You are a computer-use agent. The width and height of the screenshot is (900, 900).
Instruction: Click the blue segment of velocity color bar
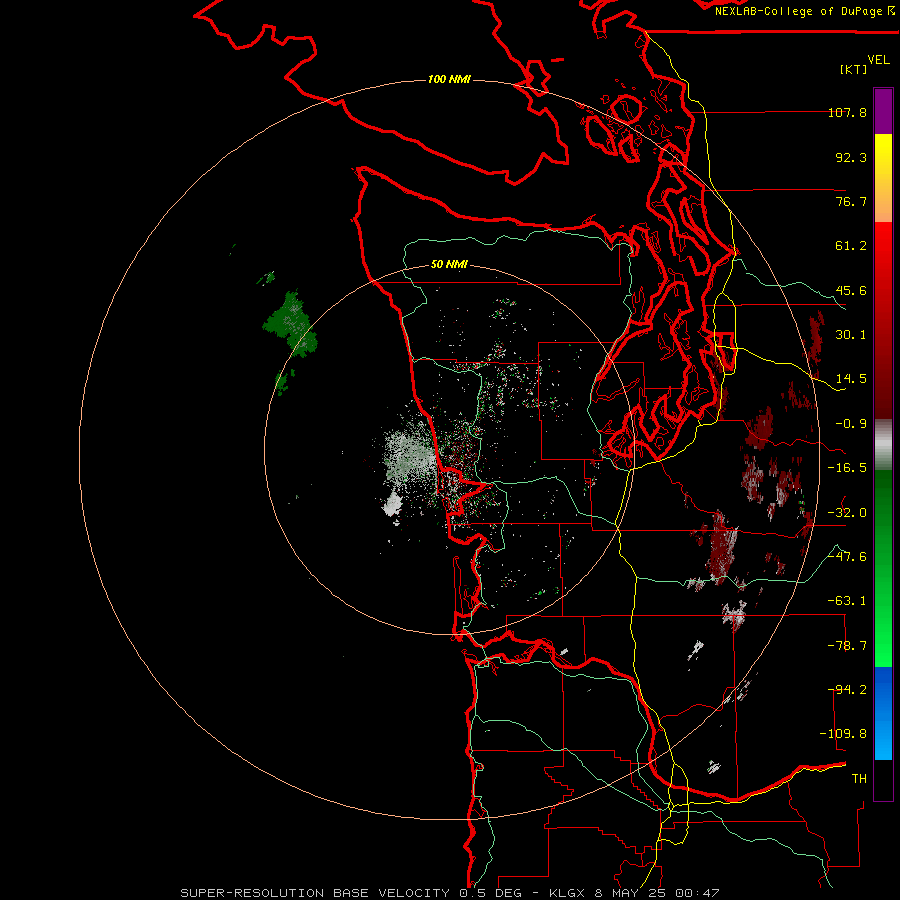point(883,713)
